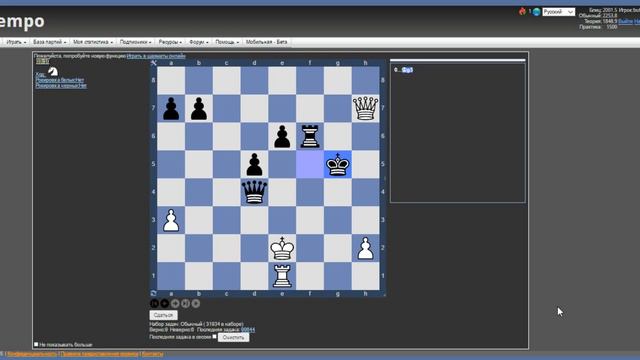Expand the Подписчики menu
The image size is (640, 360).
pos(136,42)
